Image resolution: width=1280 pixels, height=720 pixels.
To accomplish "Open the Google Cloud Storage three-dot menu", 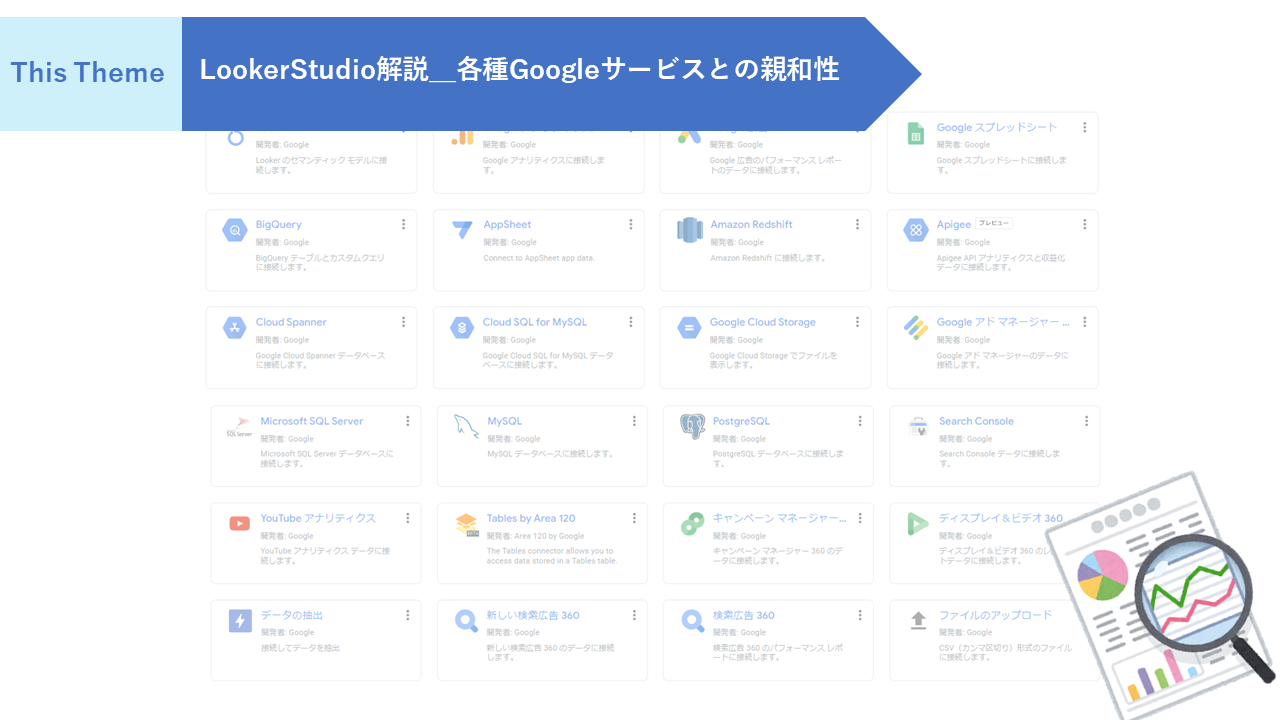I will coord(858,322).
